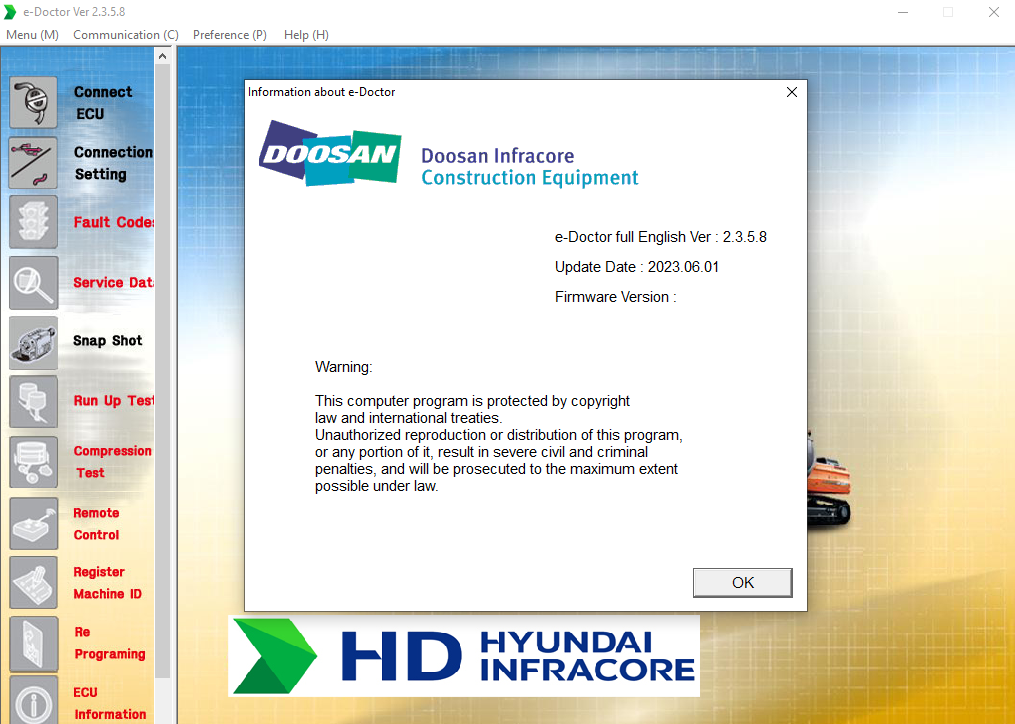
Task: Select the Run Up Test icon
Action: click(34, 402)
